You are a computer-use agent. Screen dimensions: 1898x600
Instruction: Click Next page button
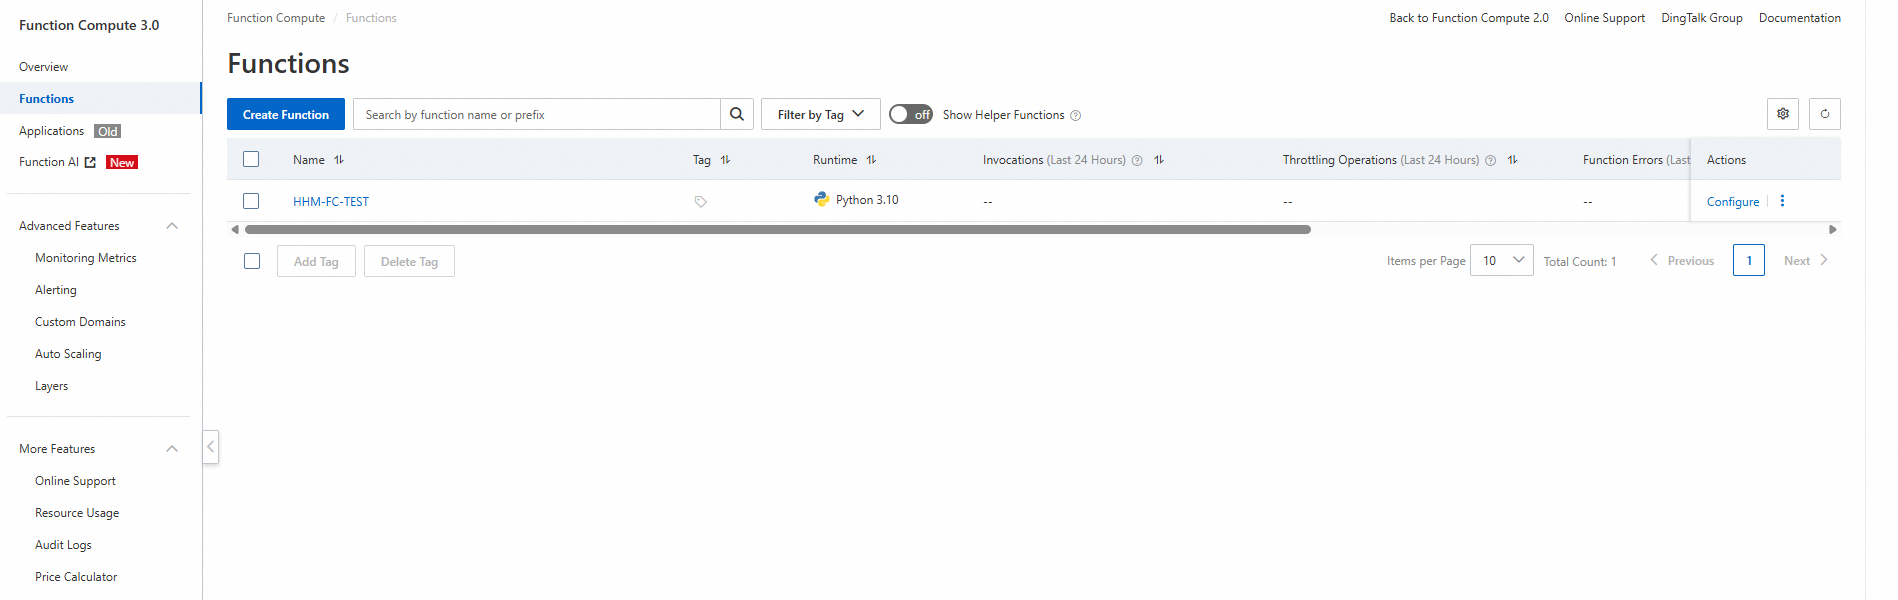pyautogui.click(x=1806, y=260)
